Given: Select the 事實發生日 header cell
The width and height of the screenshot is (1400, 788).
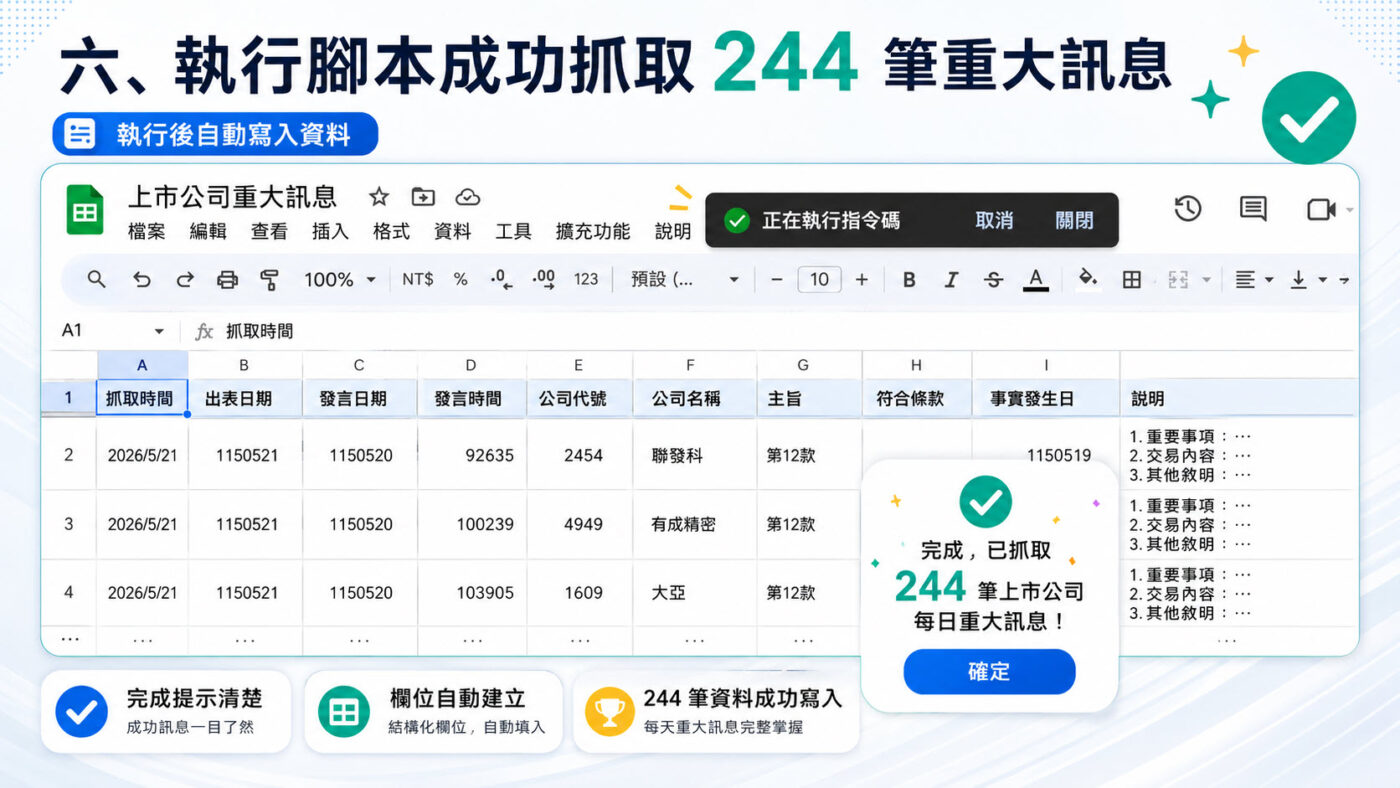Looking at the screenshot, I should (x=1045, y=398).
